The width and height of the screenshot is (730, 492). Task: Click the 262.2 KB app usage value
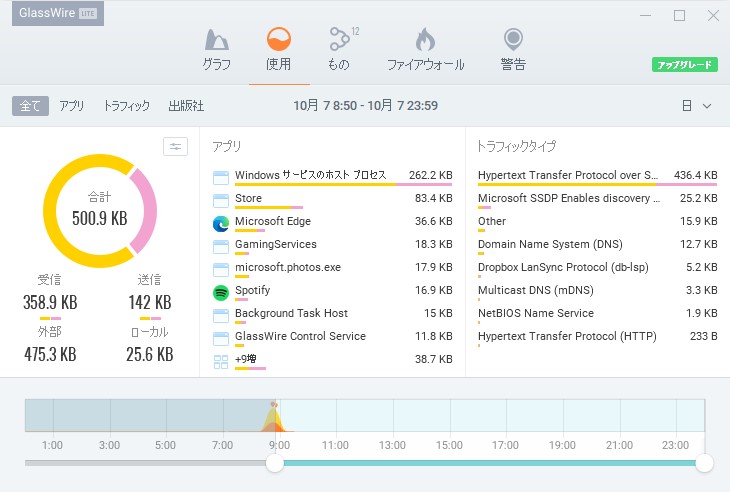click(x=431, y=175)
